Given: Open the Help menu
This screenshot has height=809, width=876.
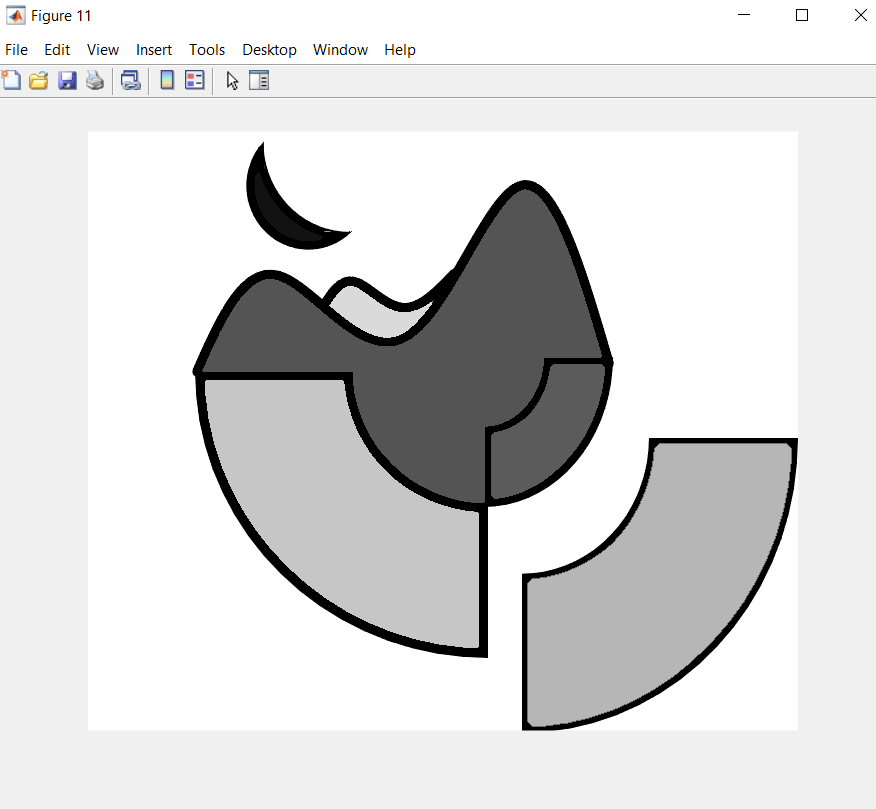Looking at the screenshot, I should coord(399,49).
